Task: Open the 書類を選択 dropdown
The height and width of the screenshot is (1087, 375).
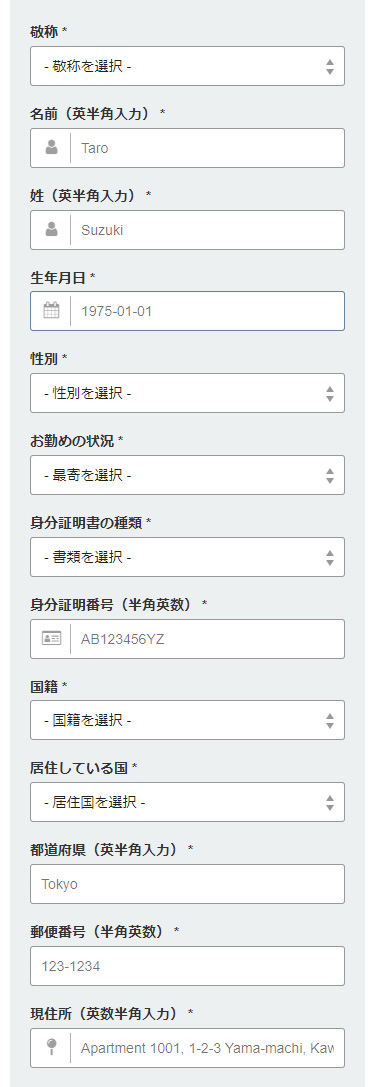Action: click(187, 557)
